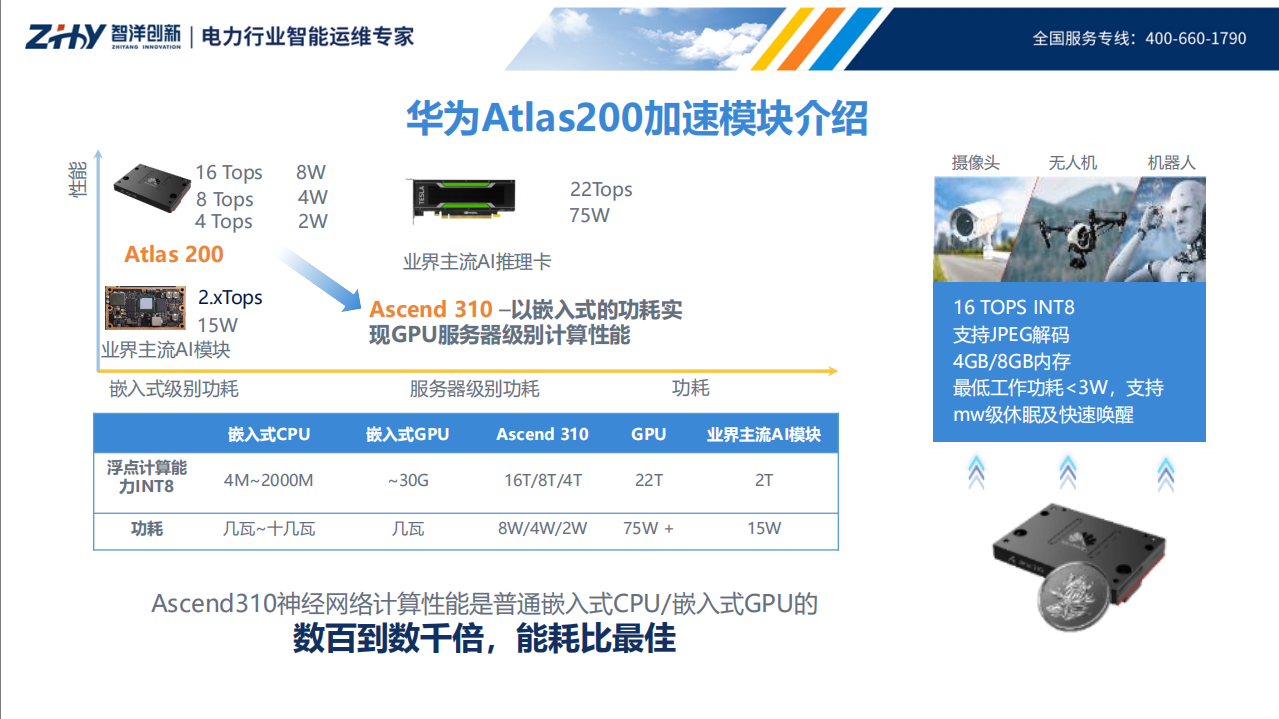Select the 嵌入式CPU column header
The height and width of the screenshot is (719, 1279).
pos(268,434)
